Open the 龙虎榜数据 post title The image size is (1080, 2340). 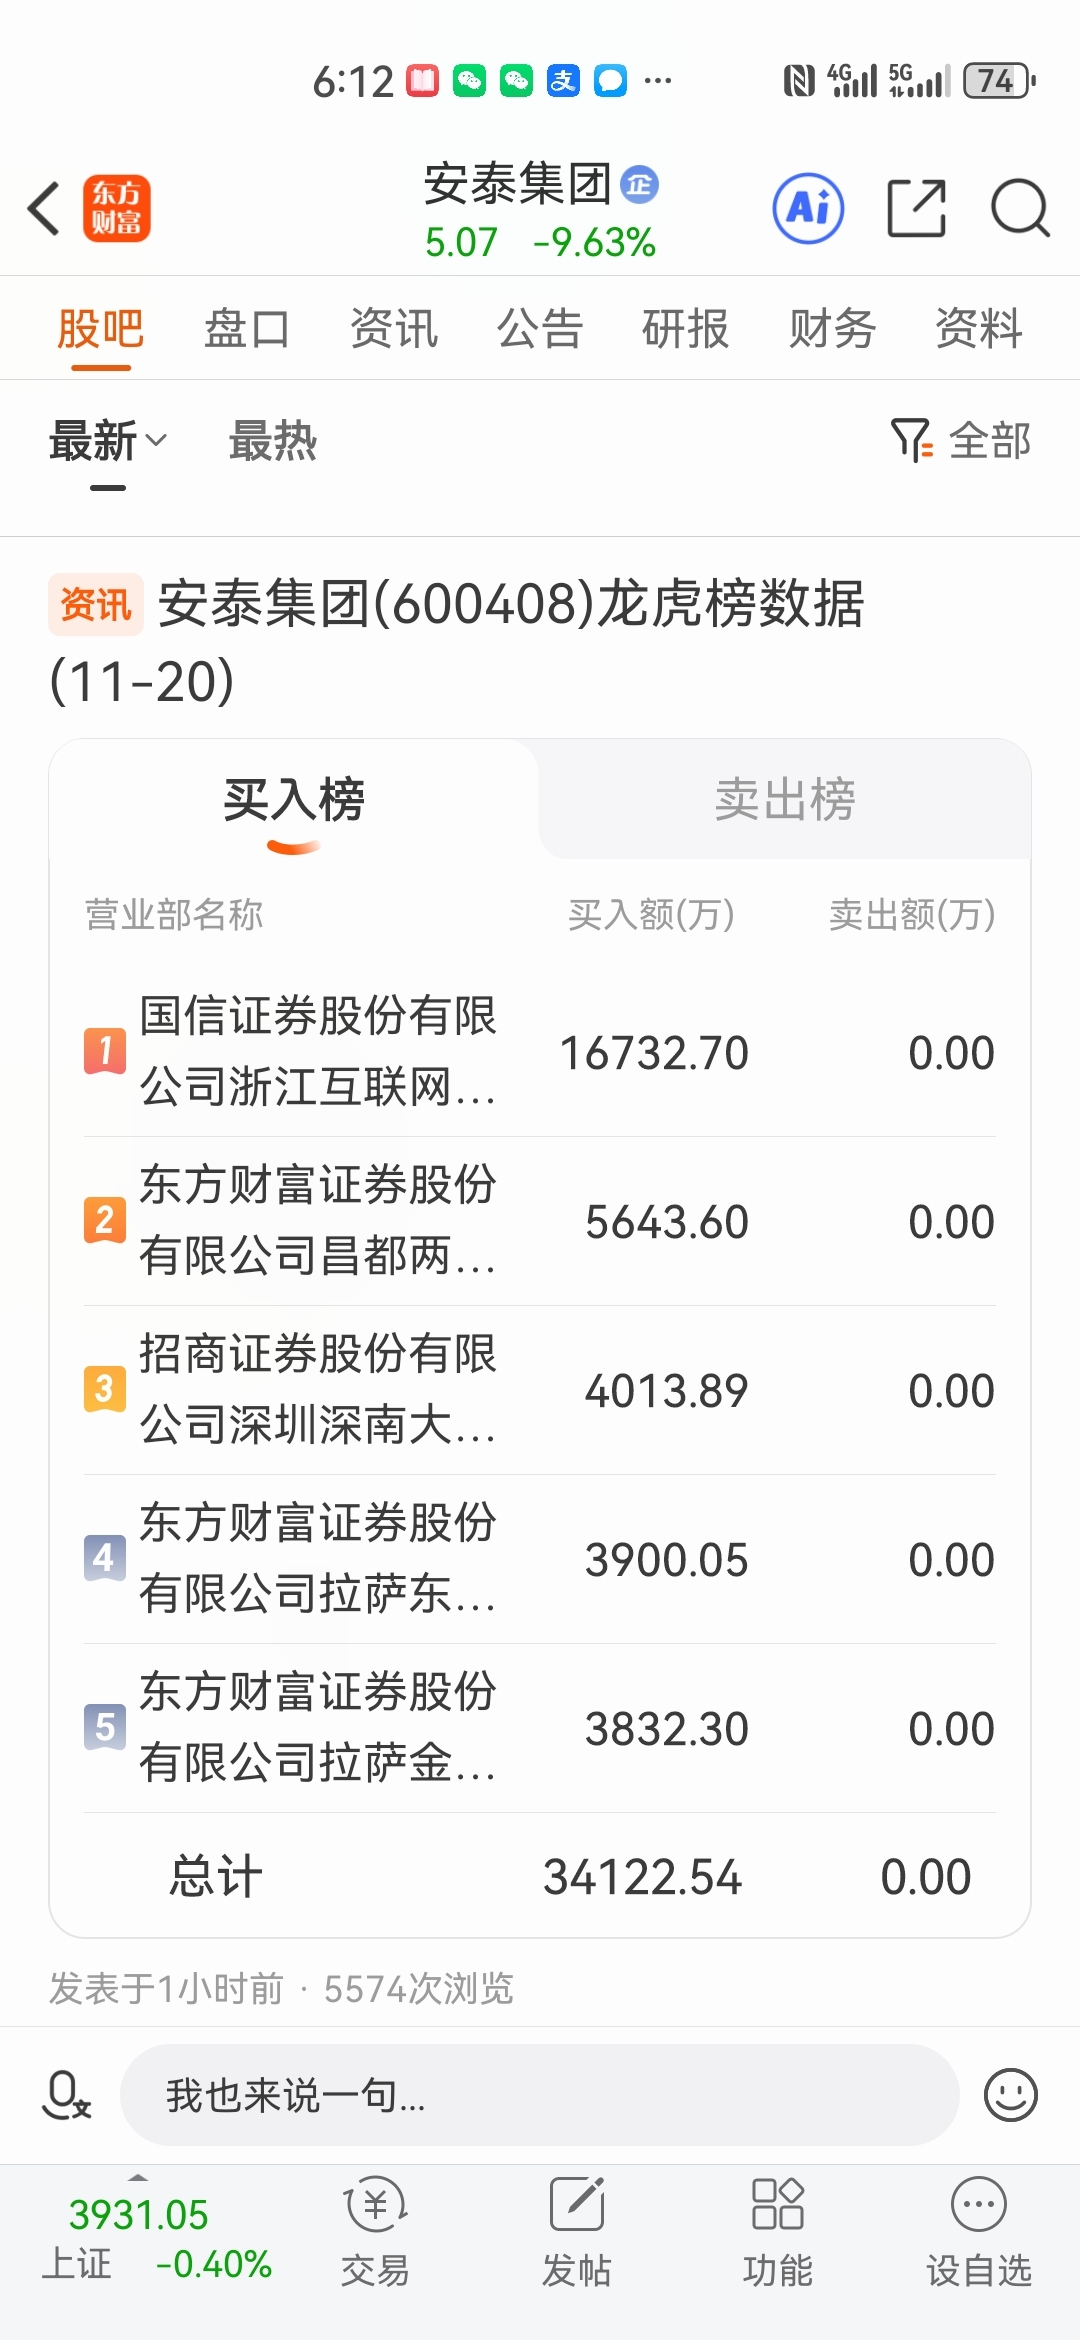tap(510, 605)
